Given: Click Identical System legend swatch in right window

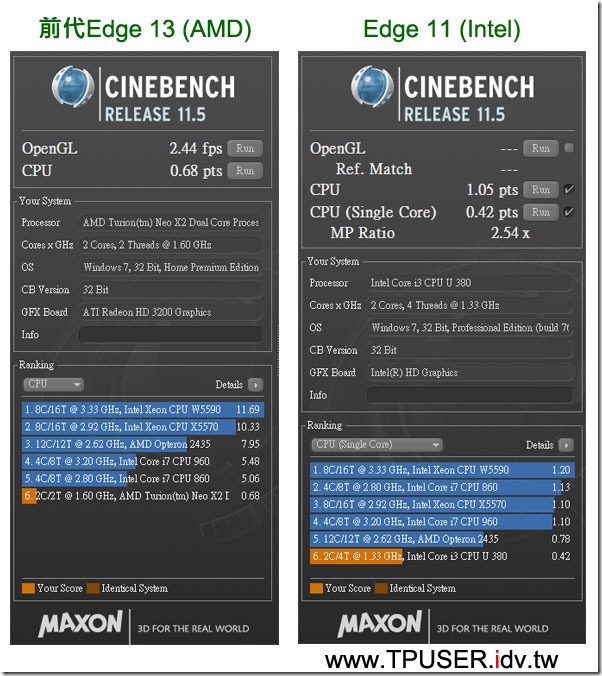Looking at the screenshot, I should [381, 588].
